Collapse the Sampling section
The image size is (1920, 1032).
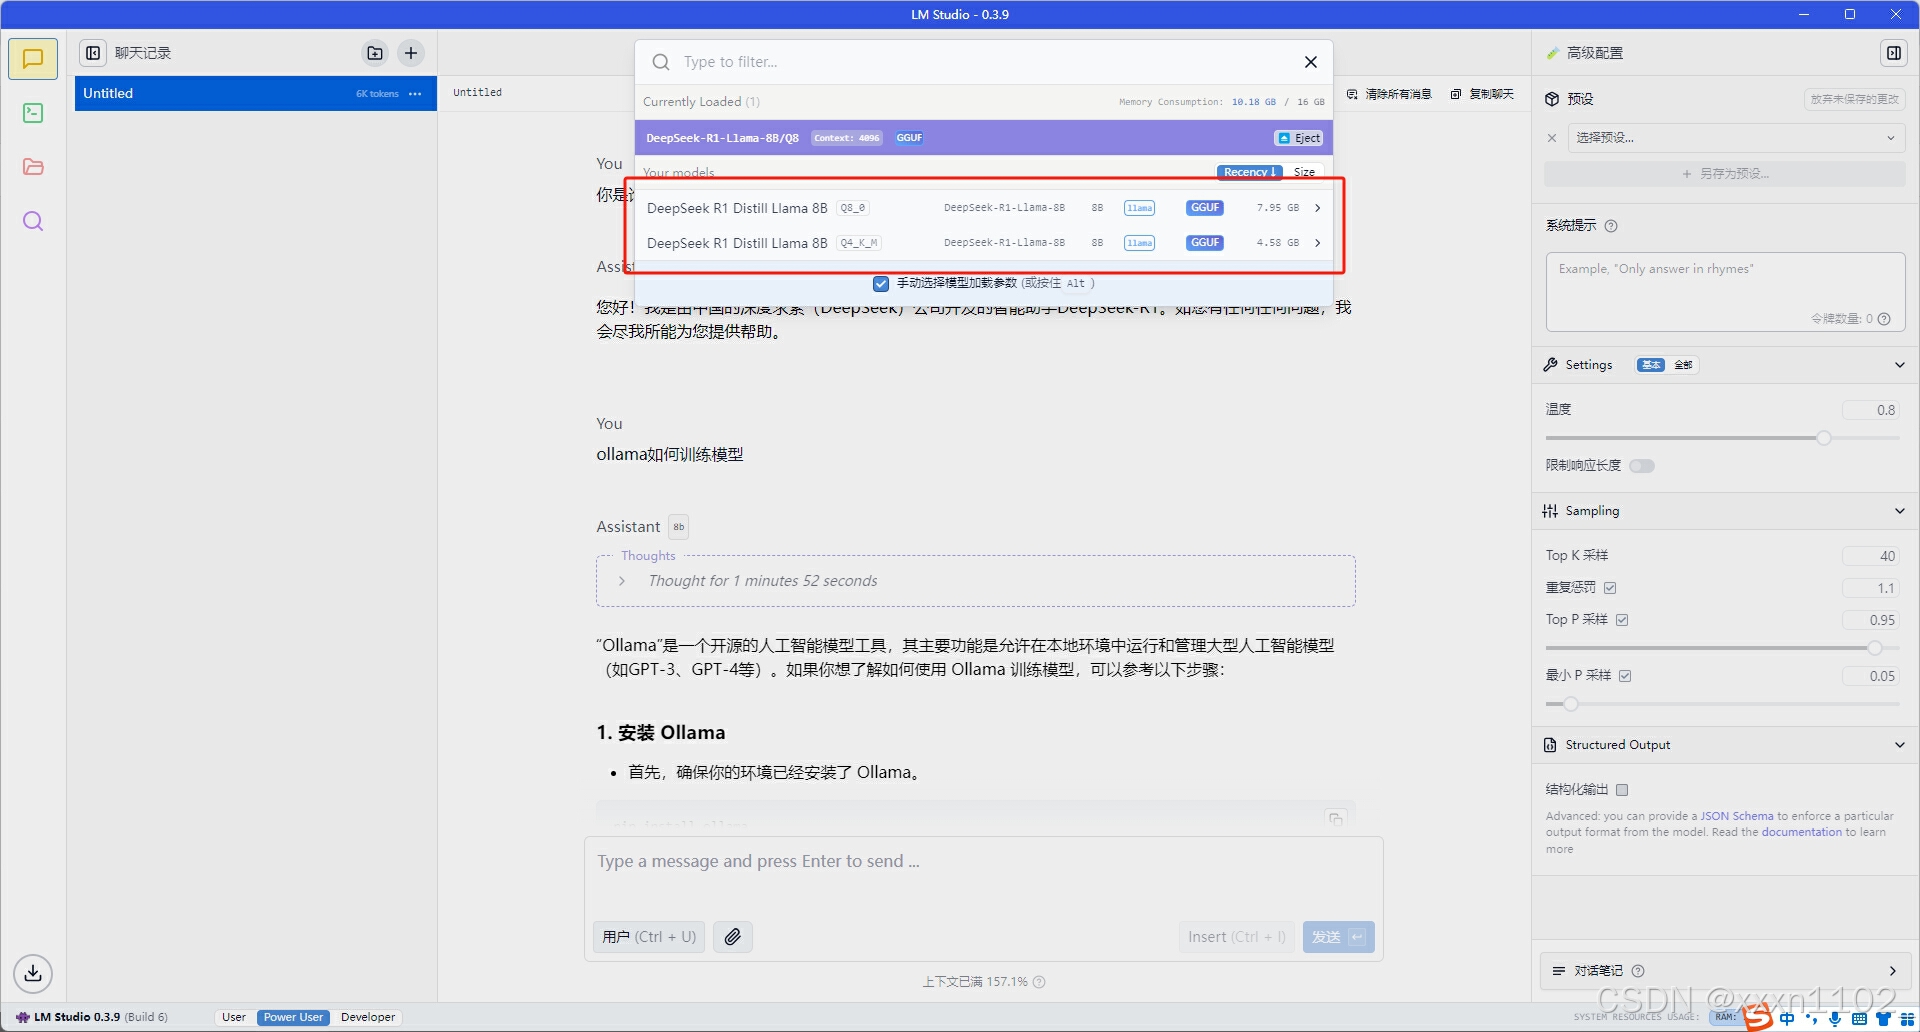point(1899,511)
